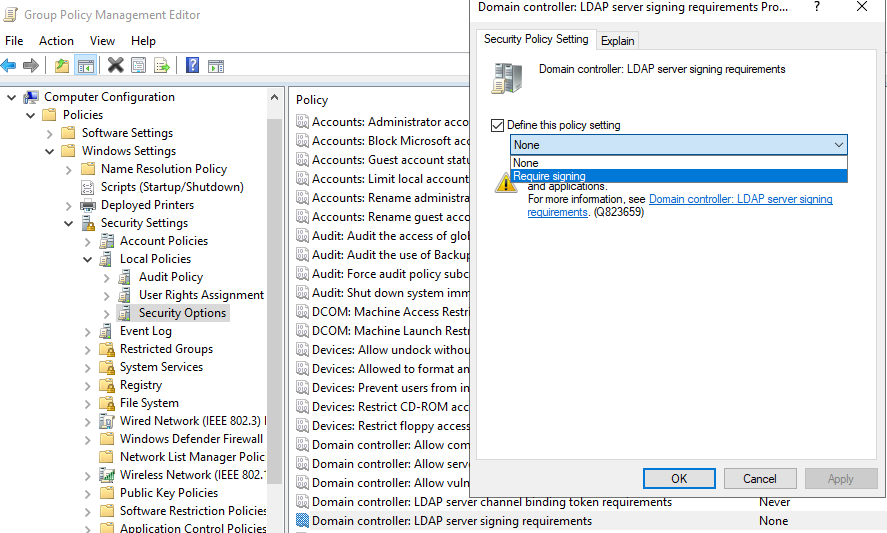
Task: Select Windows Defender Firewall tree item
Action: pyautogui.click(x=191, y=439)
